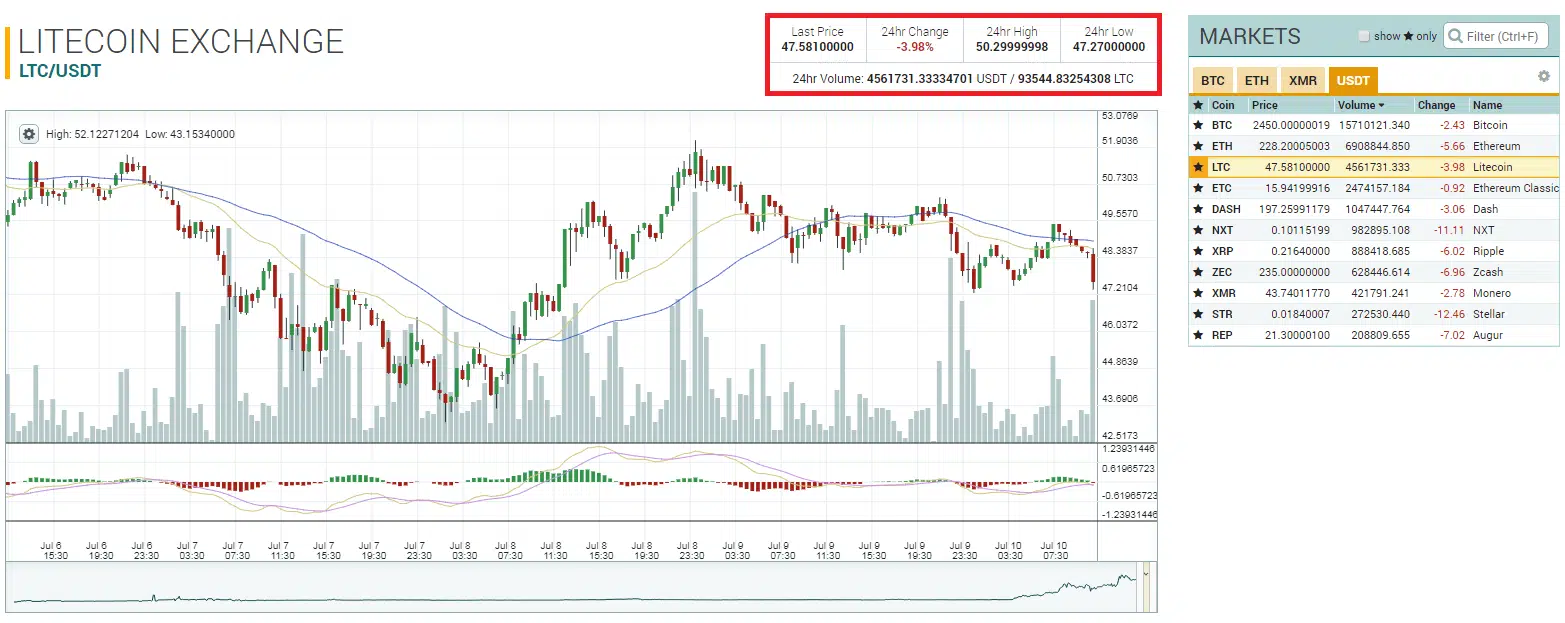Switch to the XMR markets tab
Viewport: 1565px width, 623px height.
[x=1302, y=80]
